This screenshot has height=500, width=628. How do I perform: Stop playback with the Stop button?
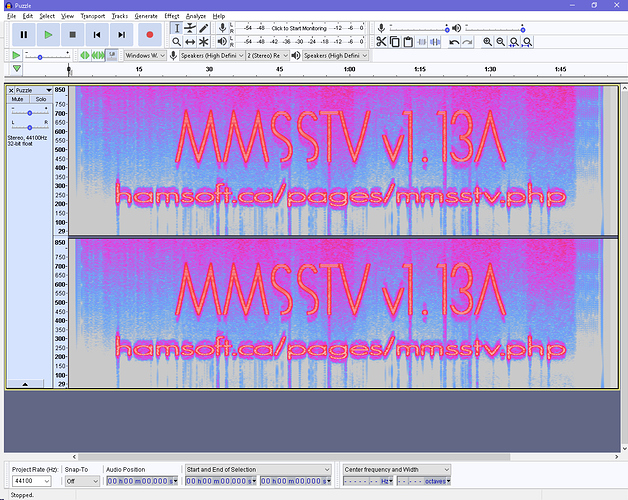(x=72, y=35)
